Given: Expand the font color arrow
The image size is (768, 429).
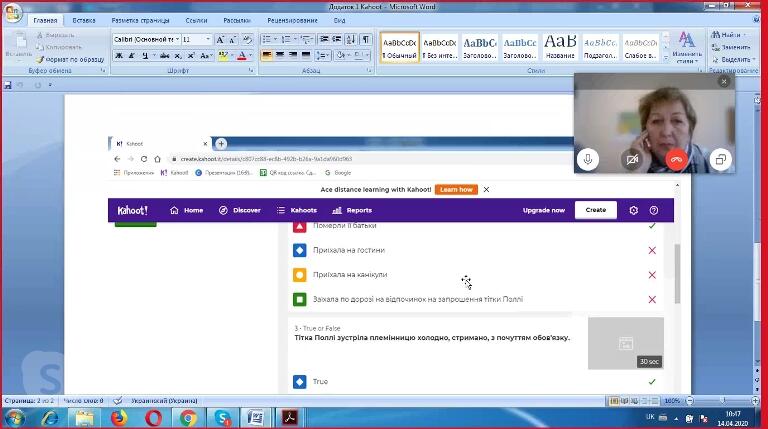Looking at the screenshot, I should tap(251, 56).
